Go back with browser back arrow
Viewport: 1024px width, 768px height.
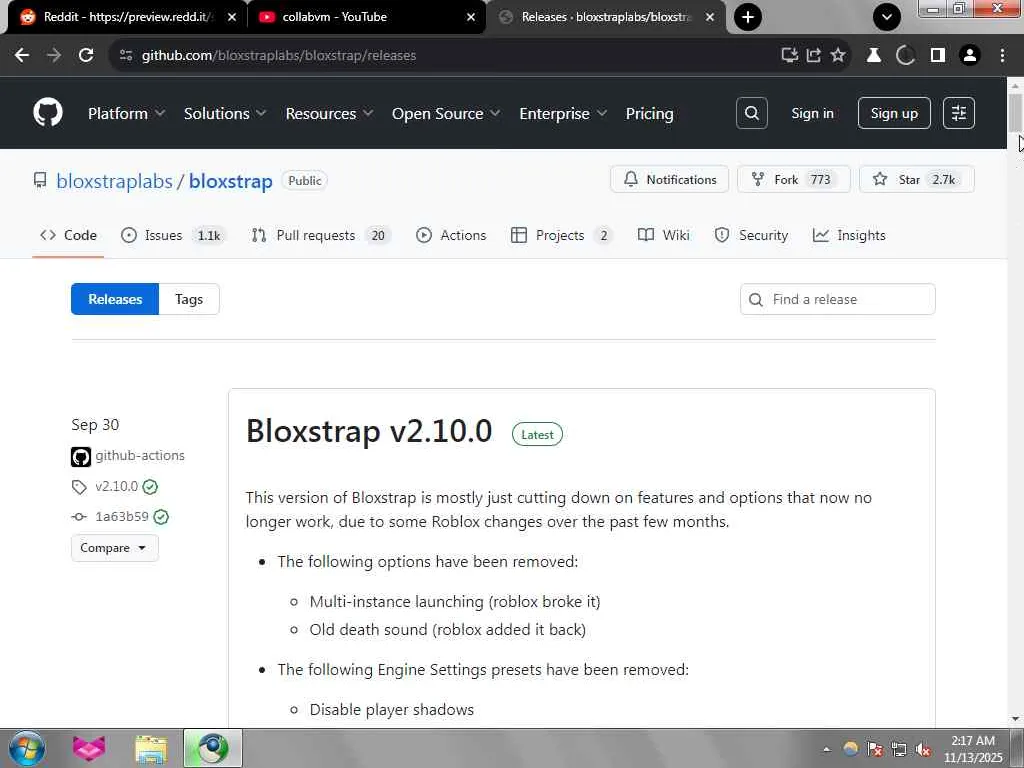click(22, 55)
